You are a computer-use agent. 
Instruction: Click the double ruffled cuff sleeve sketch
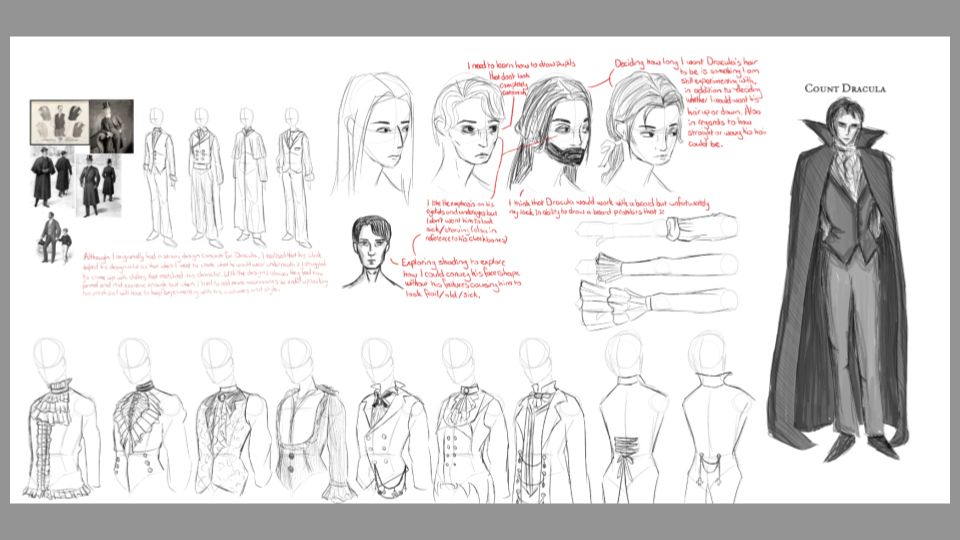coord(658,304)
